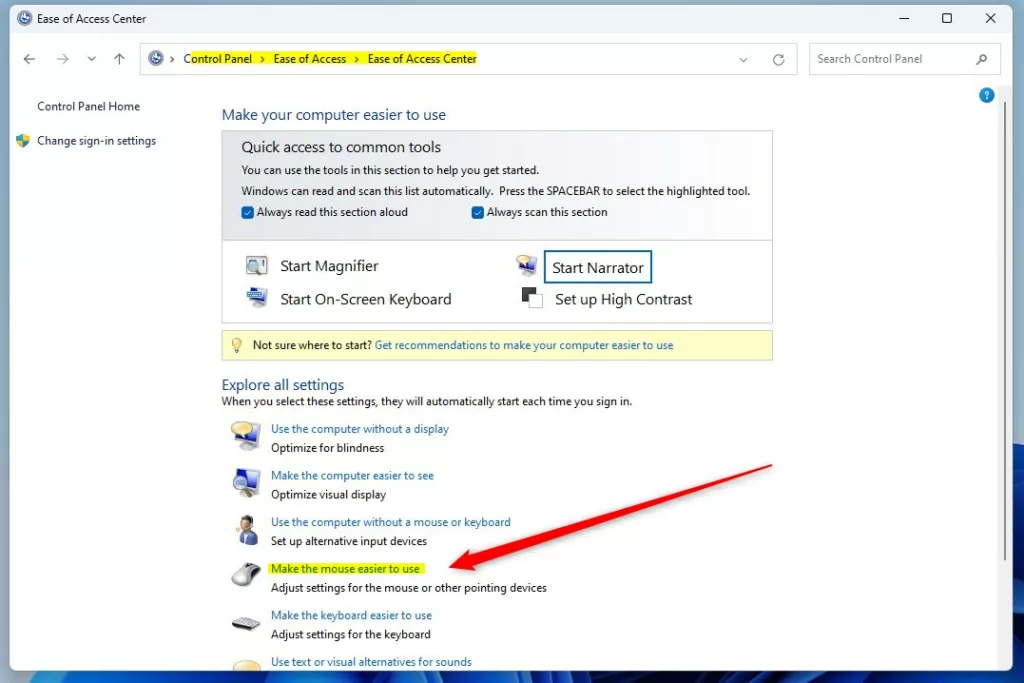Maximize the Ease of Access Center window
This screenshot has width=1024, height=683.
pos(947,18)
